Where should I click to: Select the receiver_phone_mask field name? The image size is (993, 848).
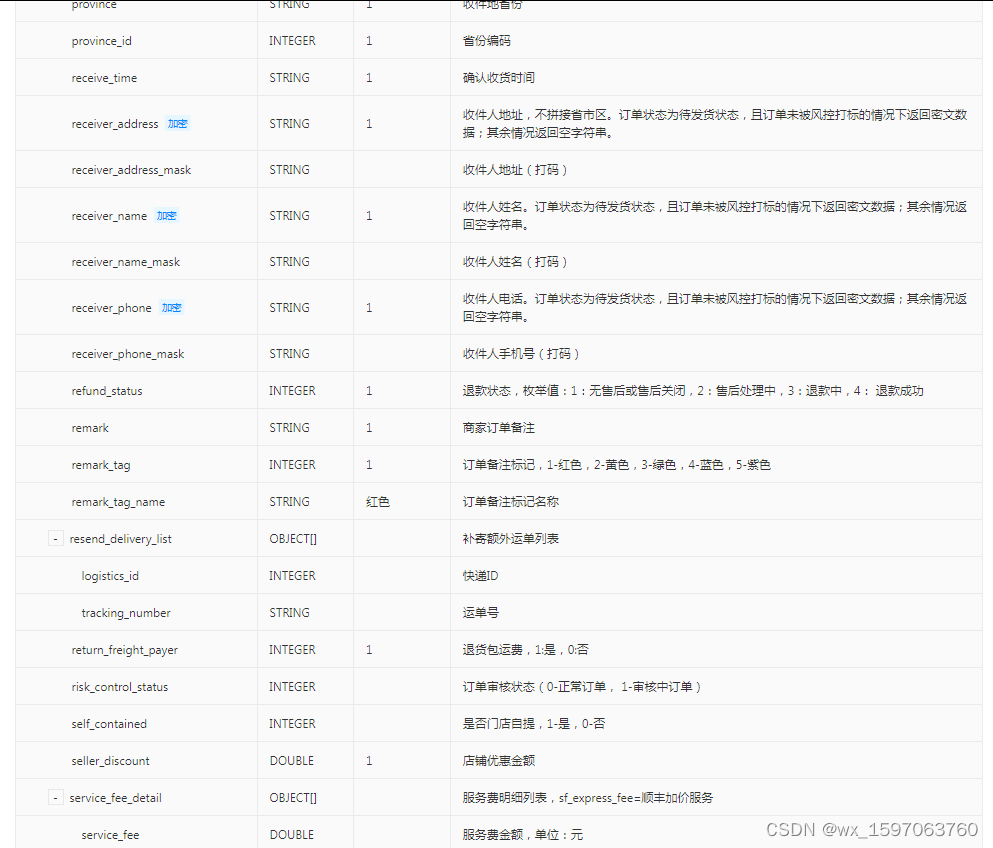[x=128, y=354]
